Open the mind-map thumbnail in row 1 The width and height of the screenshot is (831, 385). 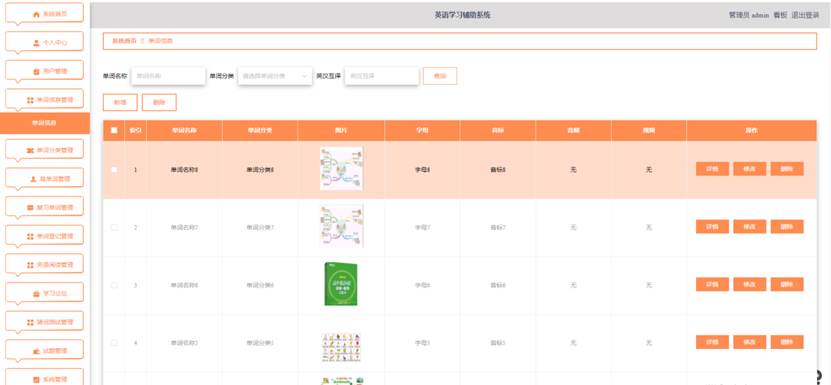(x=341, y=169)
